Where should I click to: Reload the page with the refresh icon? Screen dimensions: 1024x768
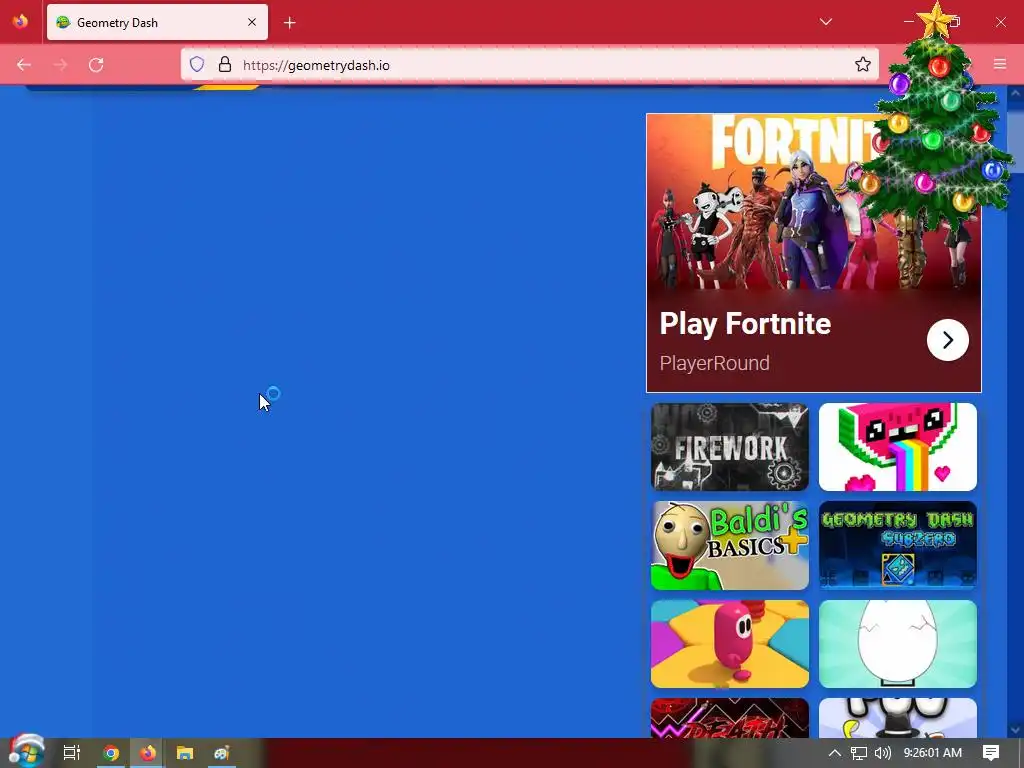click(x=96, y=65)
